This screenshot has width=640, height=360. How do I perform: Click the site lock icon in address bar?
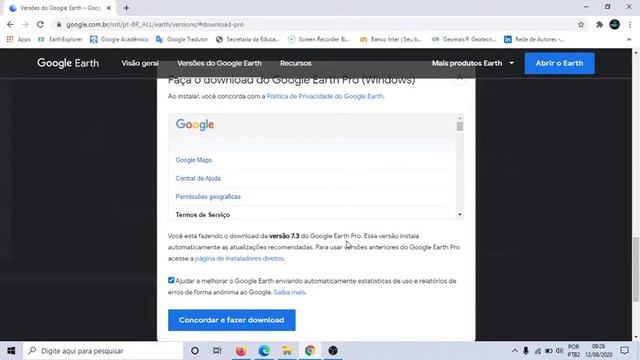click(59, 24)
